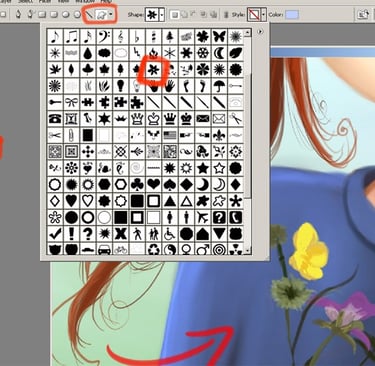Pick the eighth note shape
This screenshot has height=366, width=375.
click(55, 36)
